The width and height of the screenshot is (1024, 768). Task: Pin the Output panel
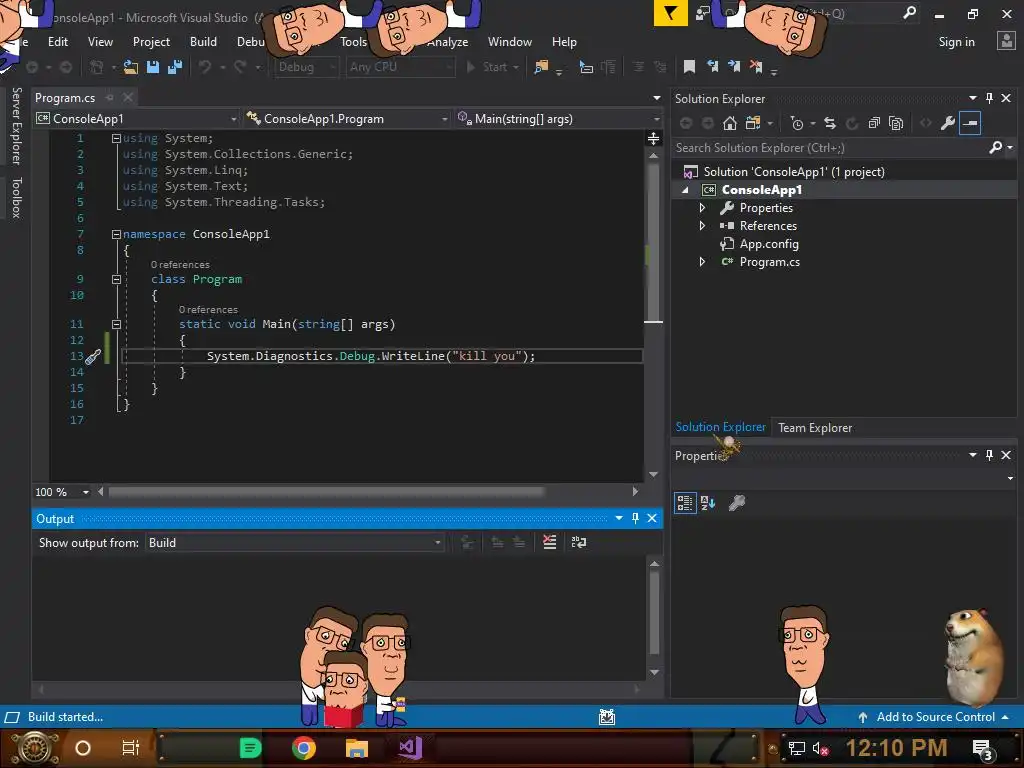[635, 518]
